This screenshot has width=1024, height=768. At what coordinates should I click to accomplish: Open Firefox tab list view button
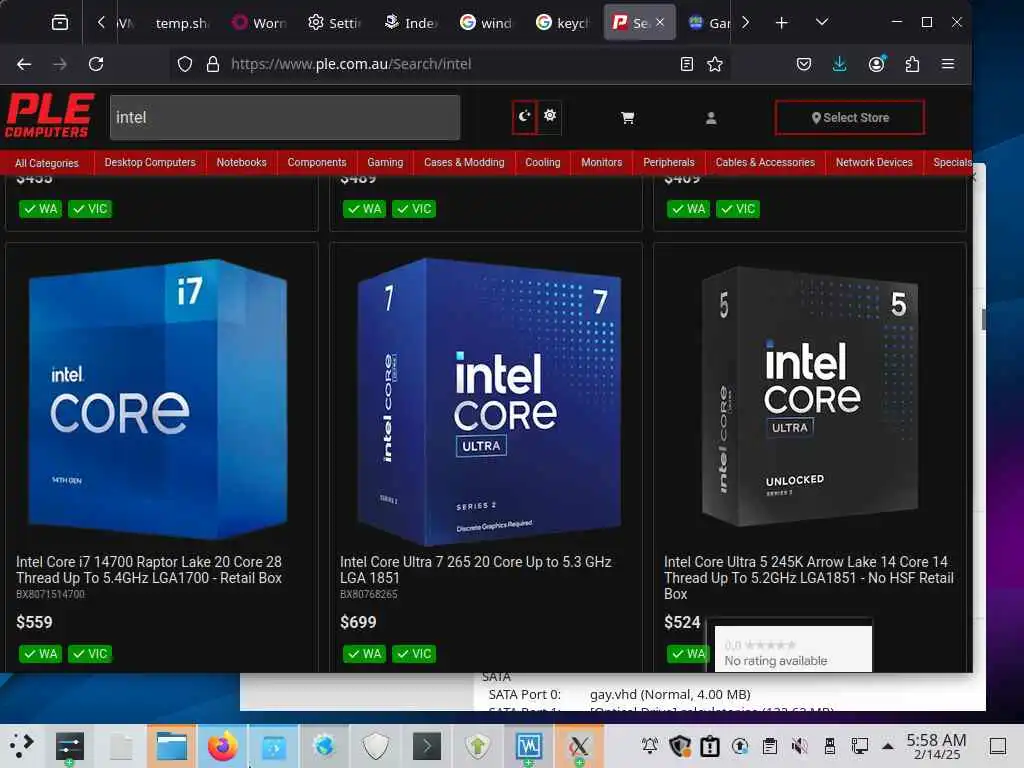click(x=59, y=23)
